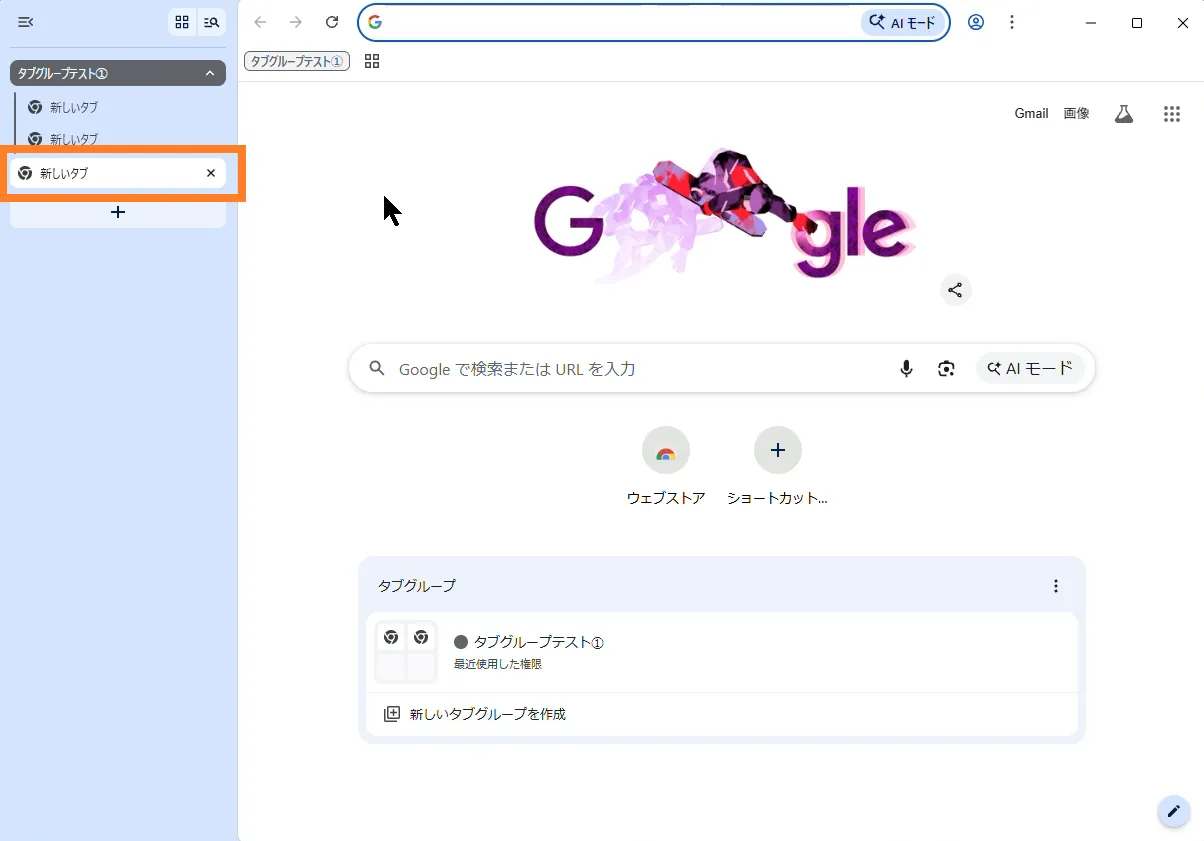Open タブグループテスト① chip in bookmarks bar
This screenshot has width=1204, height=841.
(x=297, y=61)
